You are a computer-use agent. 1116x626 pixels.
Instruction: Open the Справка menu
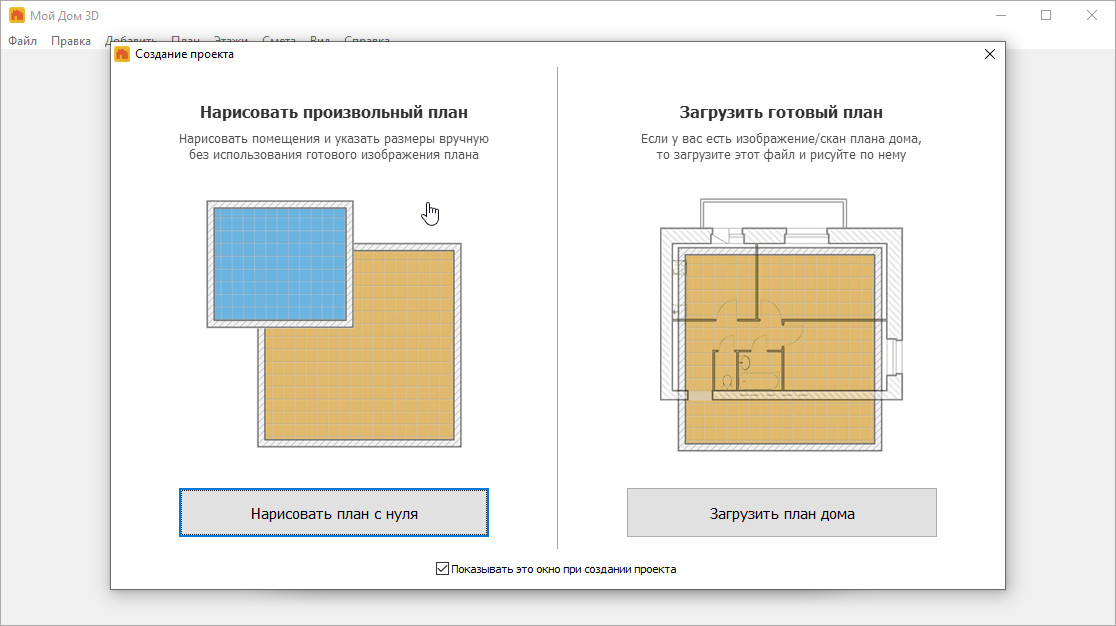367,41
